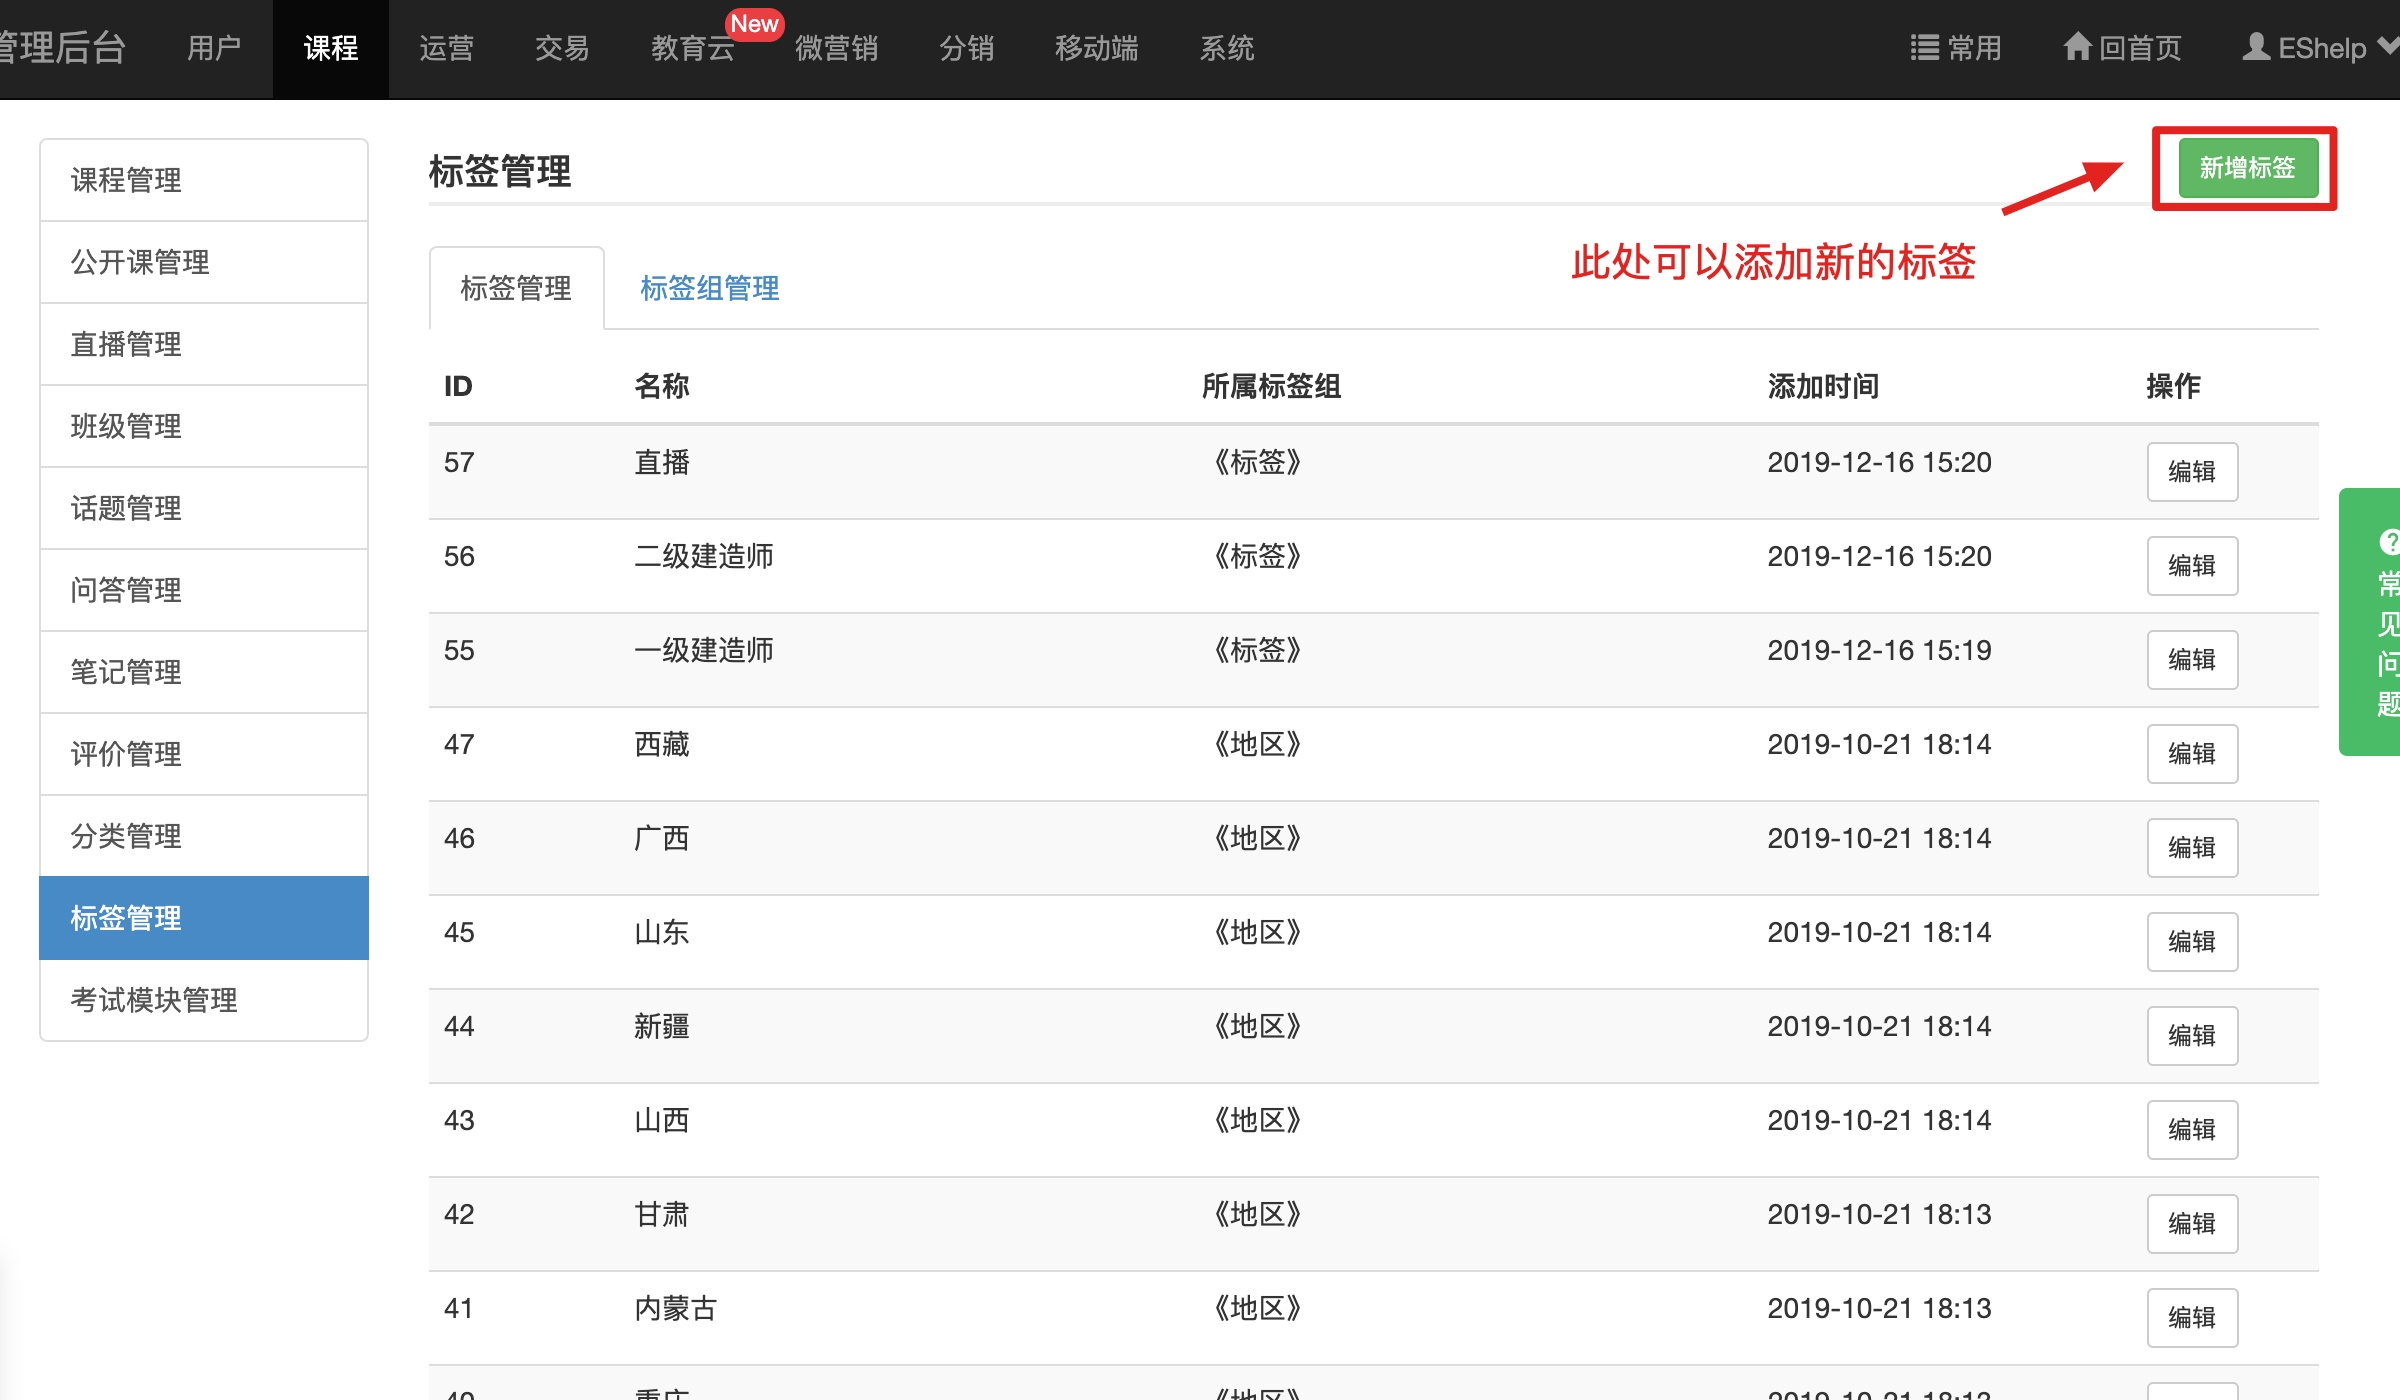Switch to the 标签组管理 tab
Screen dimensions: 2400x1400
tap(709, 289)
